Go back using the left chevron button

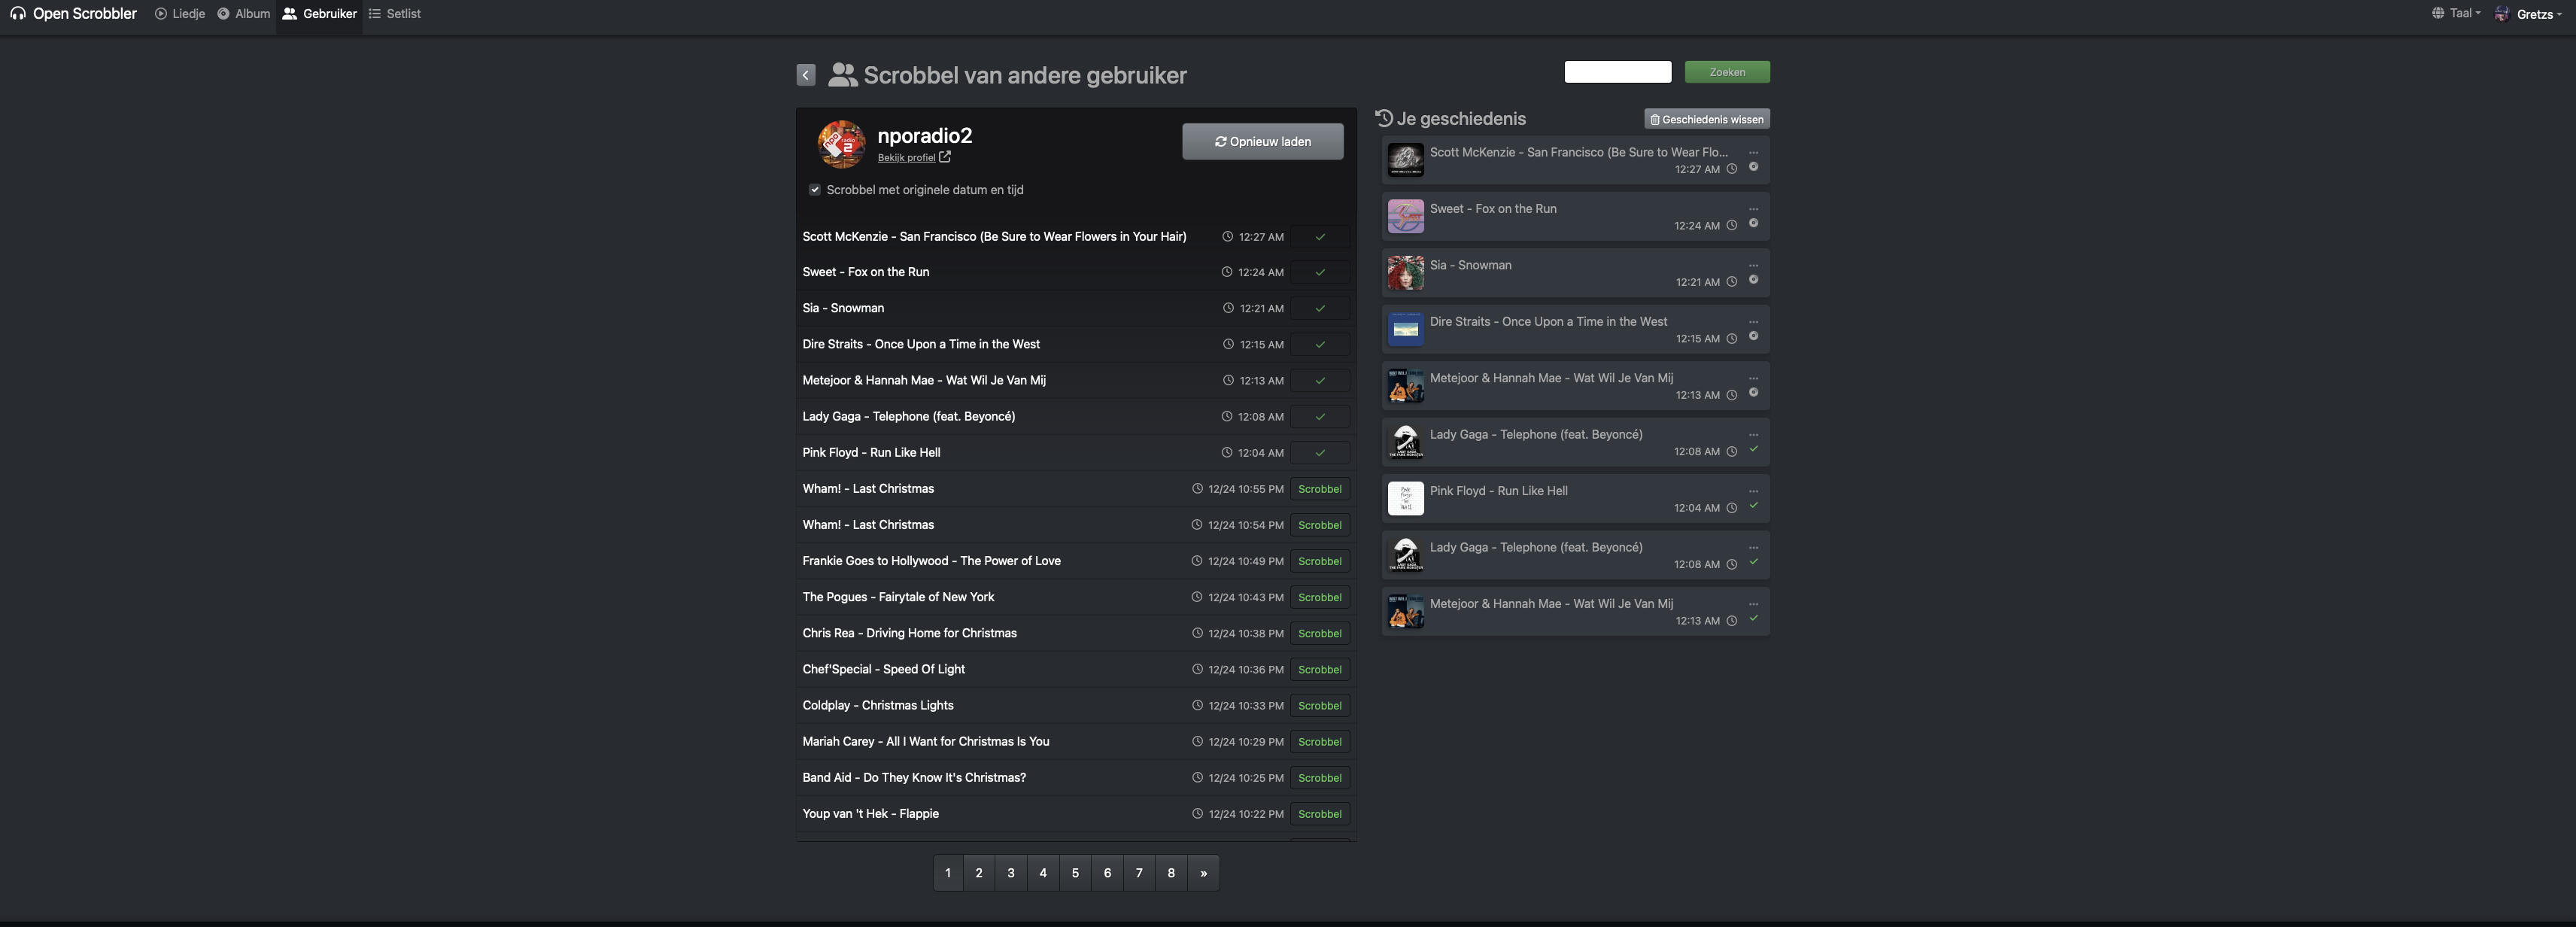pos(806,75)
